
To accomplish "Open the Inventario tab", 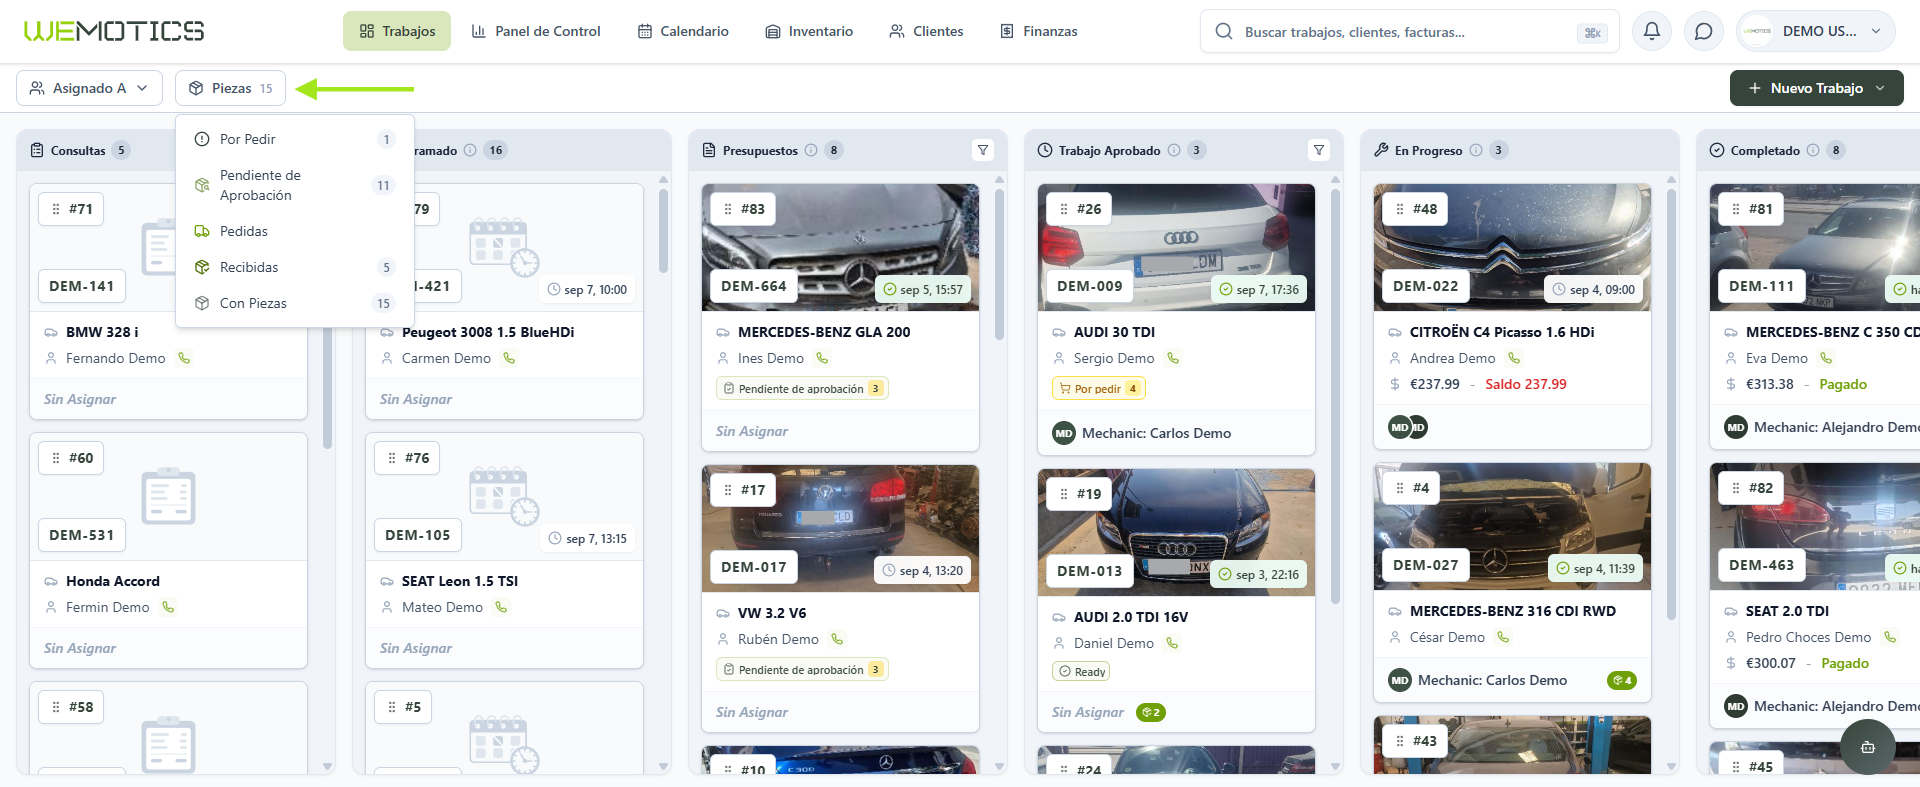I will tap(809, 31).
